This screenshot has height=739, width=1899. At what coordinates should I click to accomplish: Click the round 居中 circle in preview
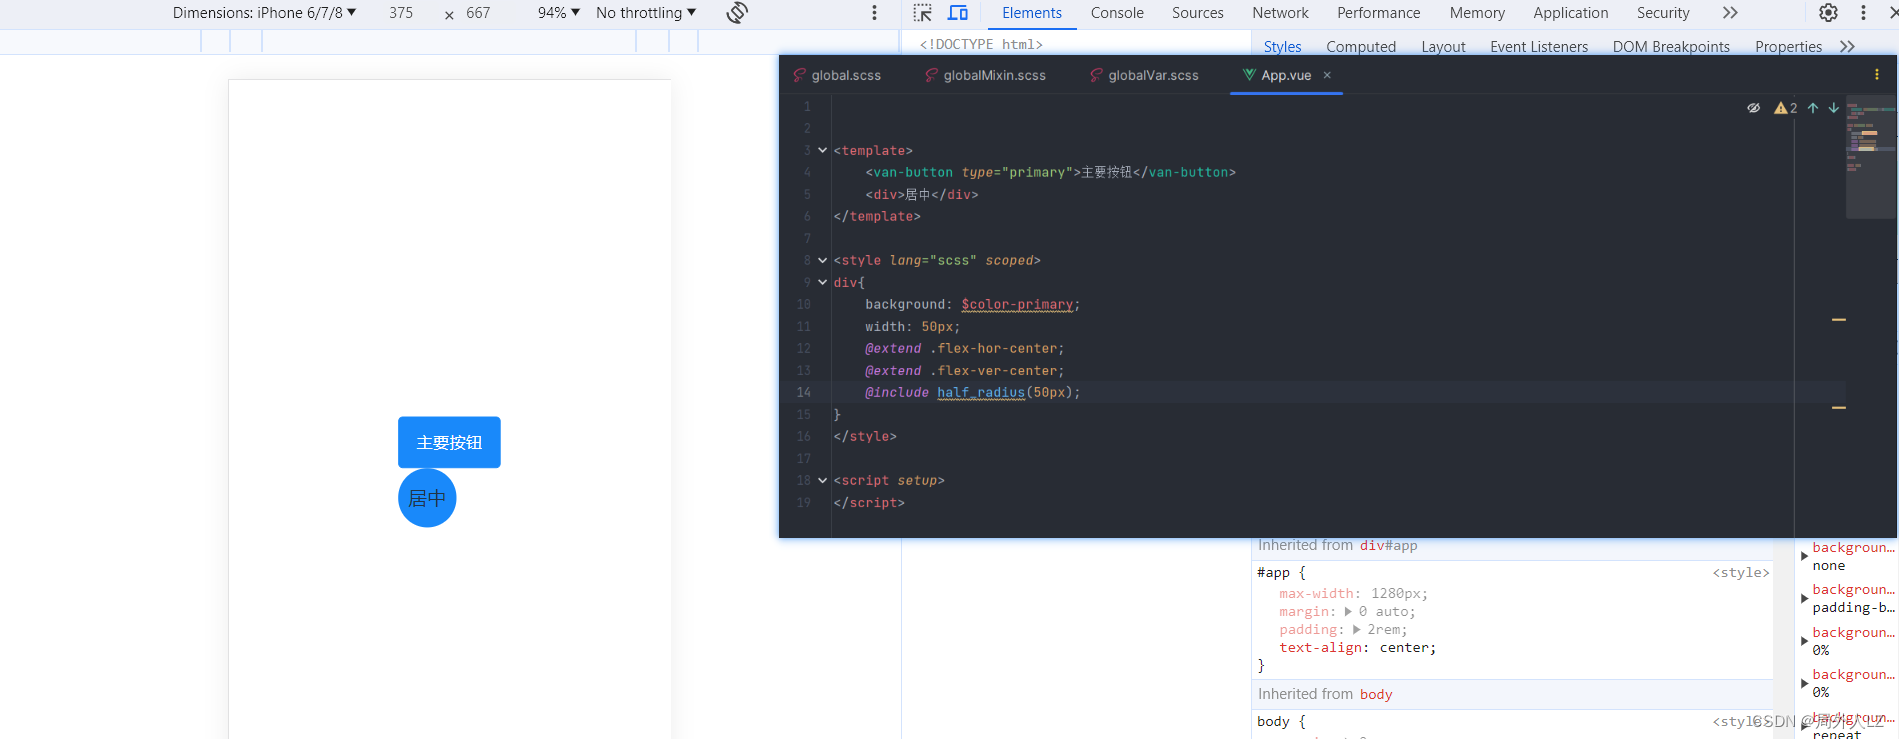click(427, 498)
